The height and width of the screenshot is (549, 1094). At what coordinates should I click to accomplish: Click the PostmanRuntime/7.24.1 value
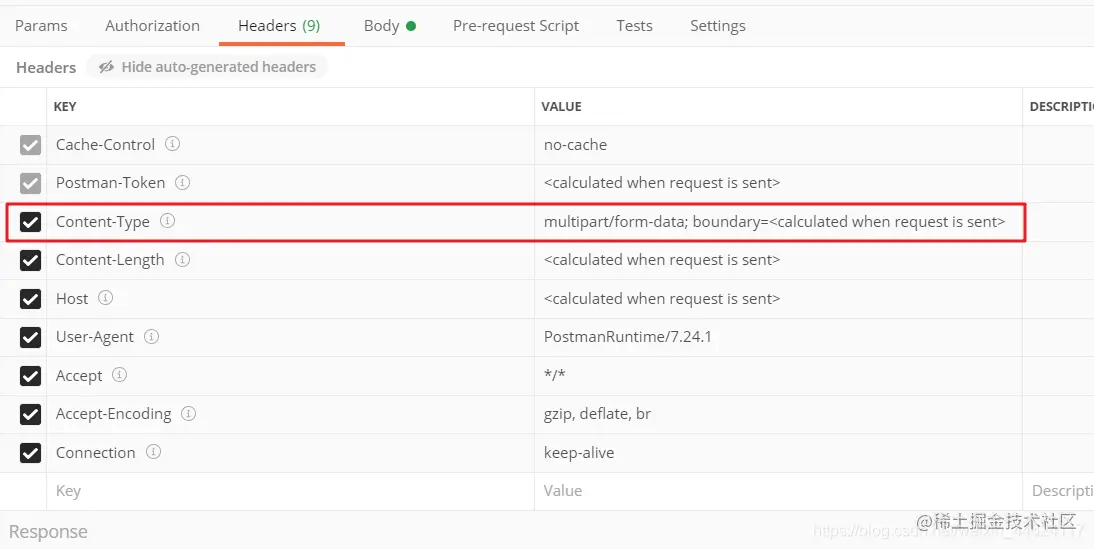pyautogui.click(x=627, y=337)
